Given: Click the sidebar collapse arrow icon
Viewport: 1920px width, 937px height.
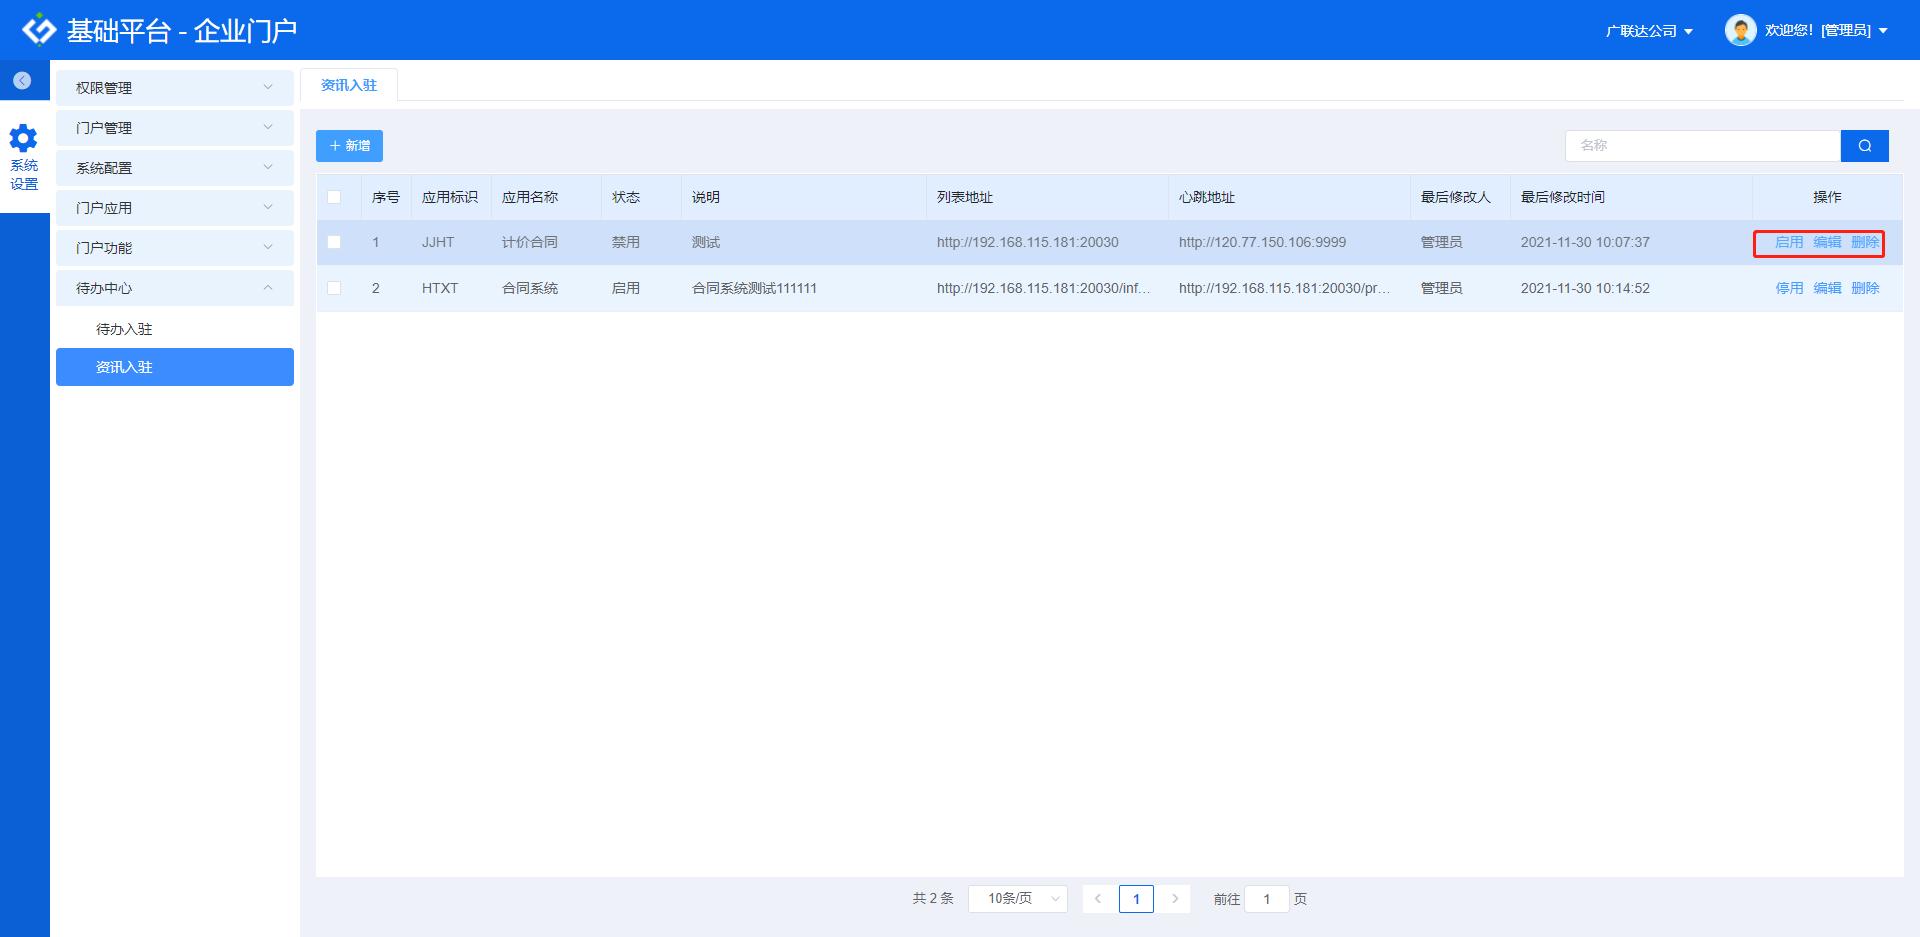Looking at the screenshot, I should coord(22,81).
